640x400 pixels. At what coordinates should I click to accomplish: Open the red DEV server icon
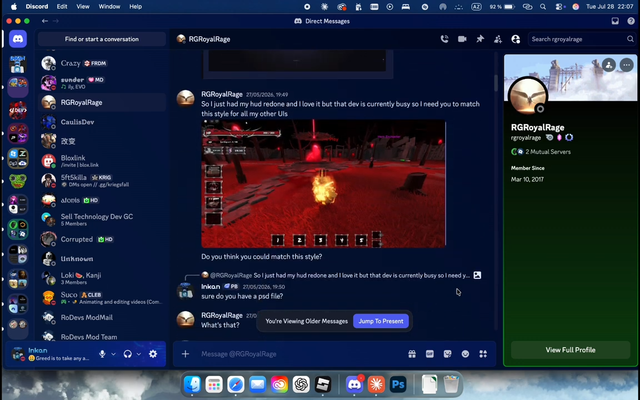18,110
